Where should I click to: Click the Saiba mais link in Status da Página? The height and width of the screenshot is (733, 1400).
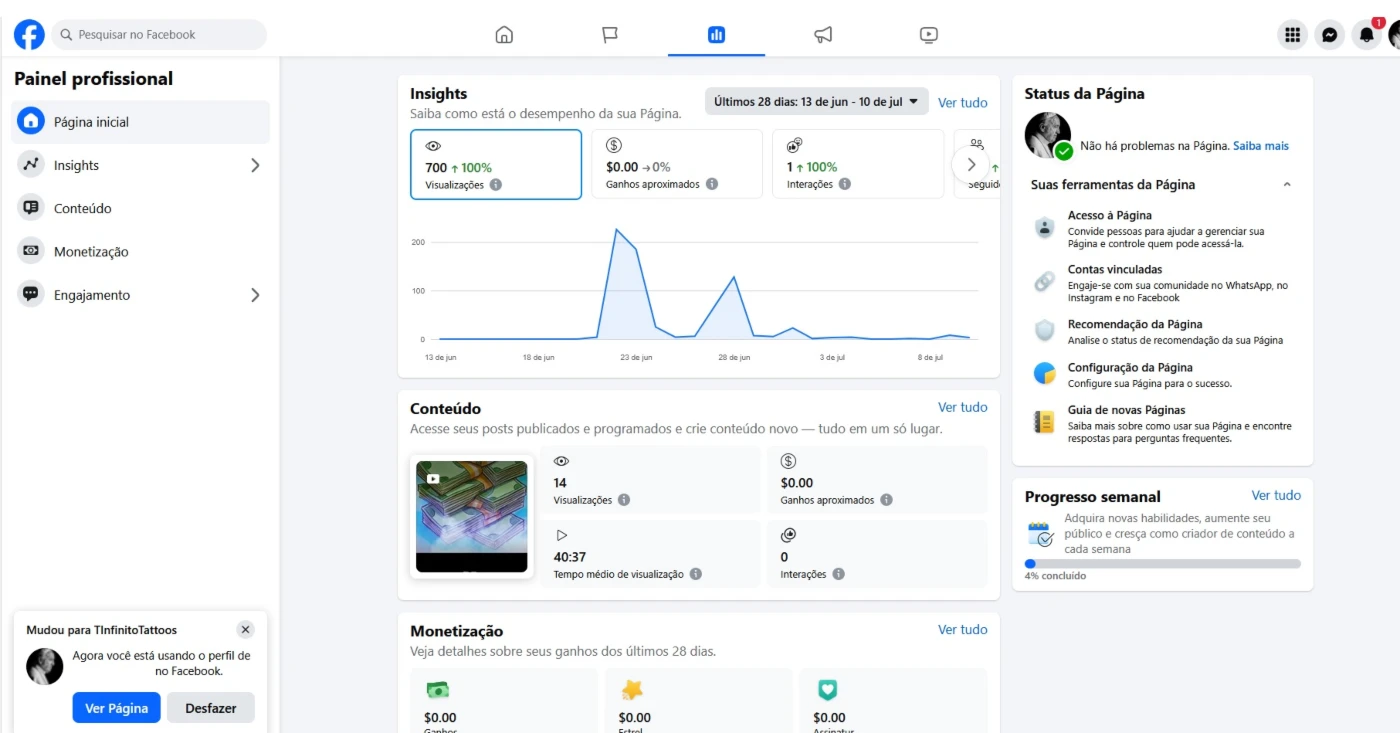click(1261, 146)
